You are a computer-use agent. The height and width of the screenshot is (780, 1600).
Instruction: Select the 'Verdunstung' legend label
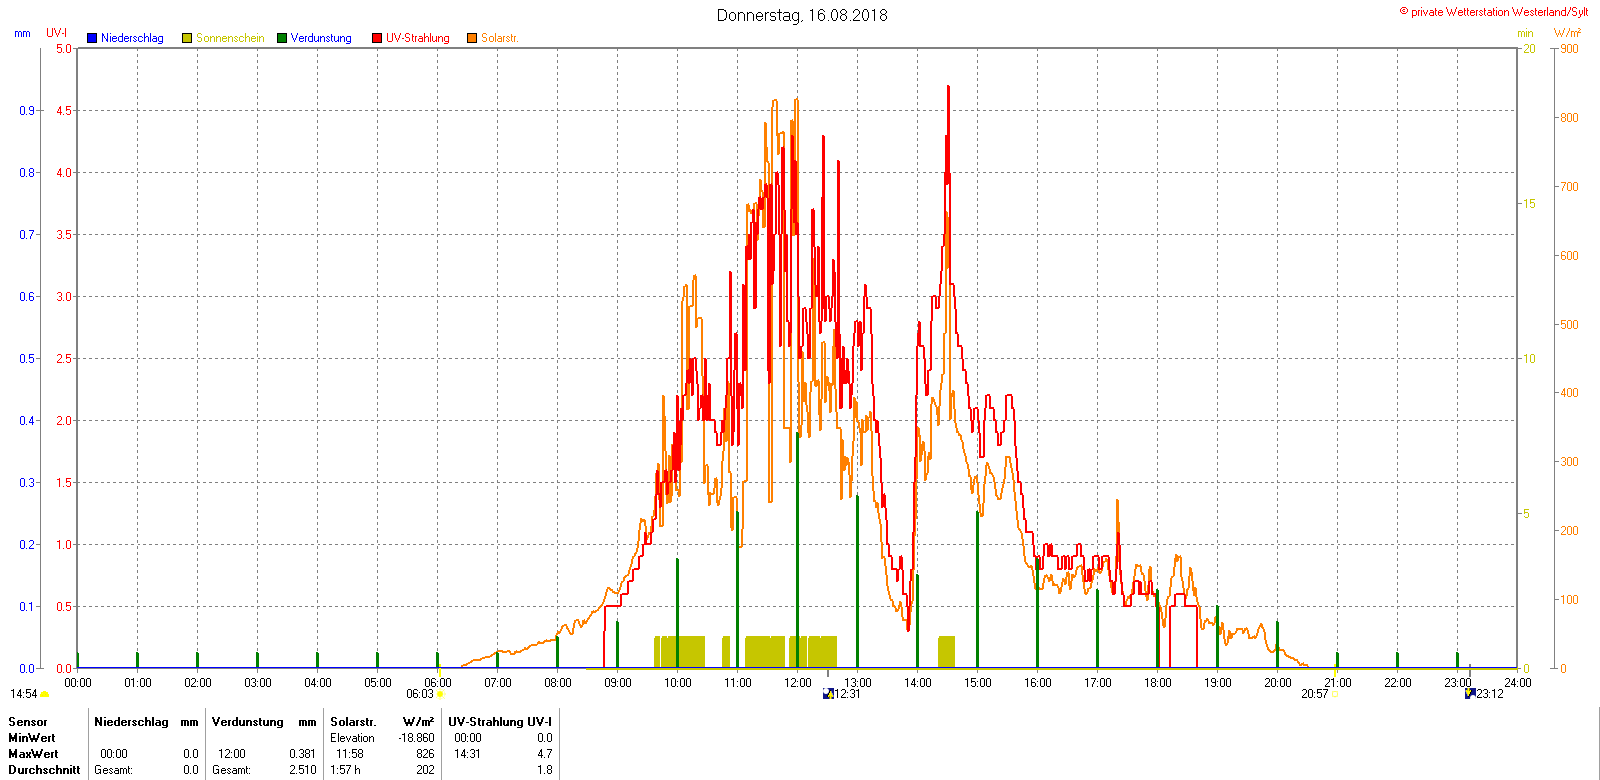click(x=321, y=38)
